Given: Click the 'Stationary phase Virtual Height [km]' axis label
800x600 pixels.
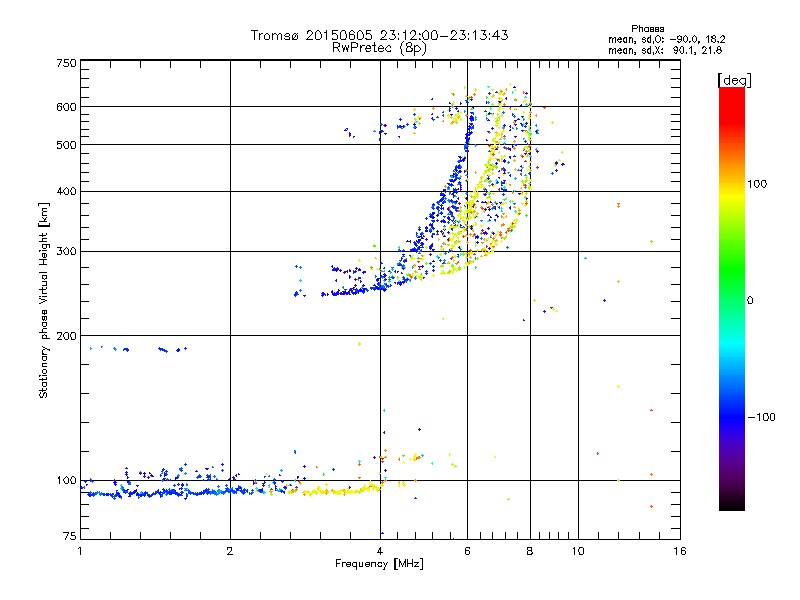Looking at the screenshot, I should 44,300.
